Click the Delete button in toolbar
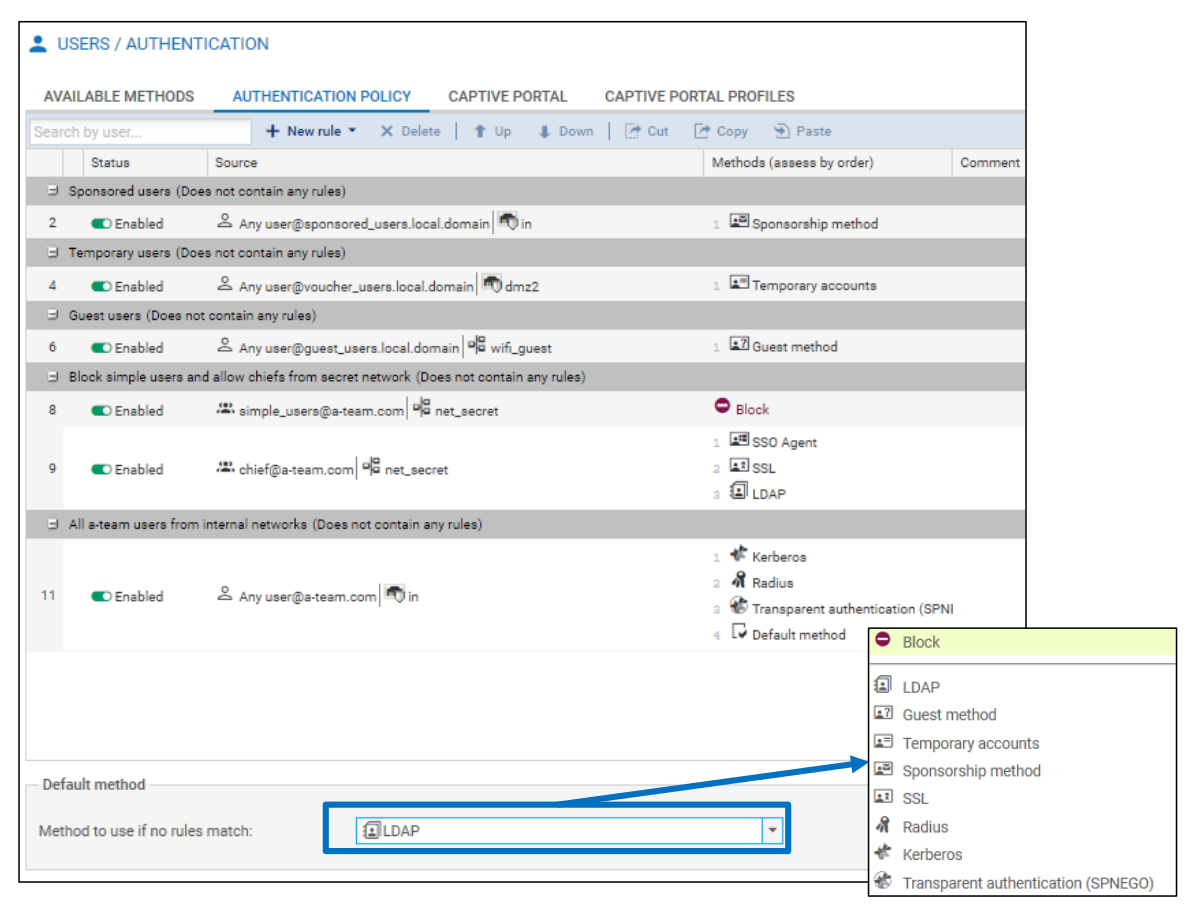Image resolution: width=1193 pixels, height=907 pixels. (x=410, y=131)
